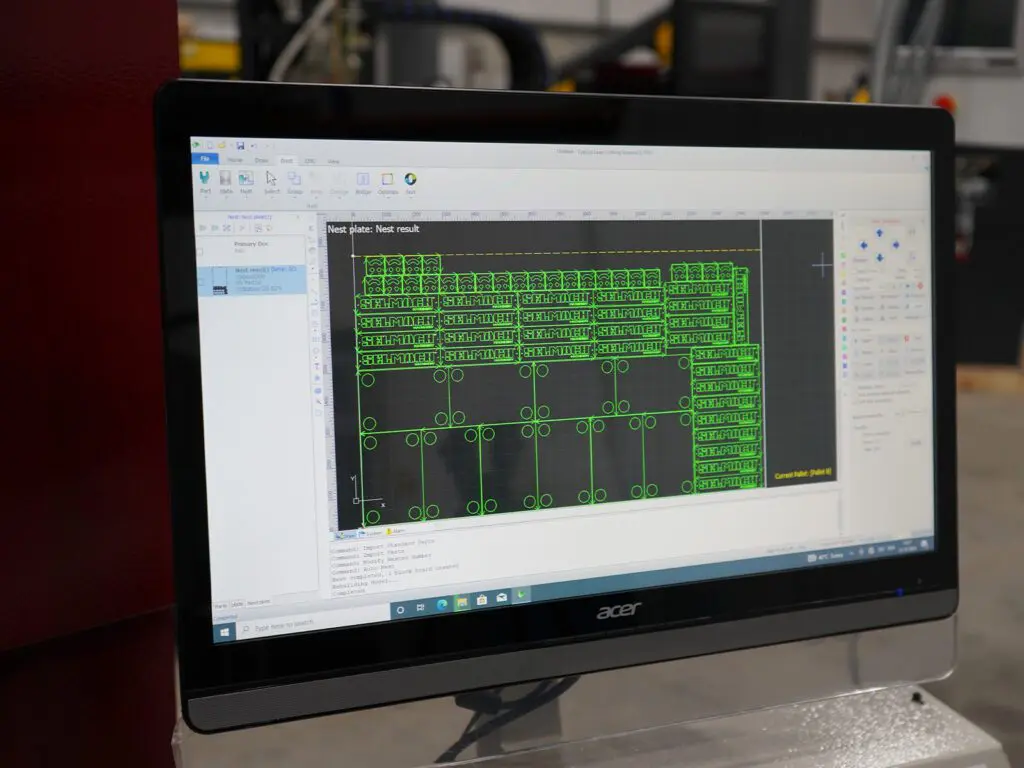
Task: Click the green layer color swatch at top of layer strip
Action: (x=843, y=256)
